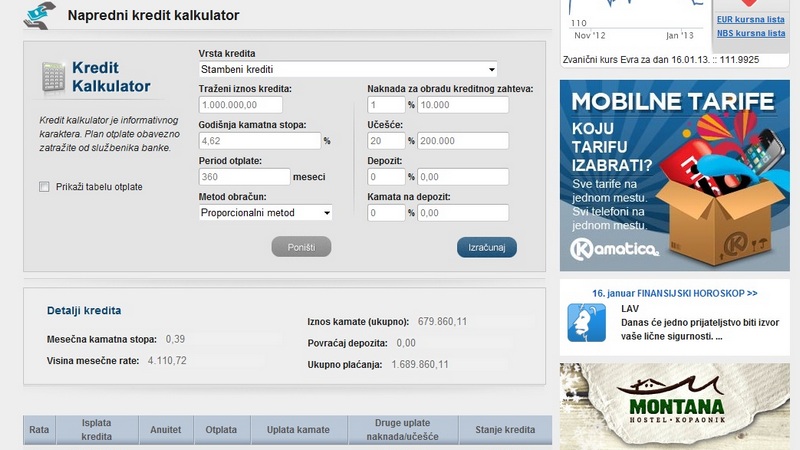The height and width of the screenshot is (450, 800).
Task: Click the Anuitet column header
Action: pos(166,430)
